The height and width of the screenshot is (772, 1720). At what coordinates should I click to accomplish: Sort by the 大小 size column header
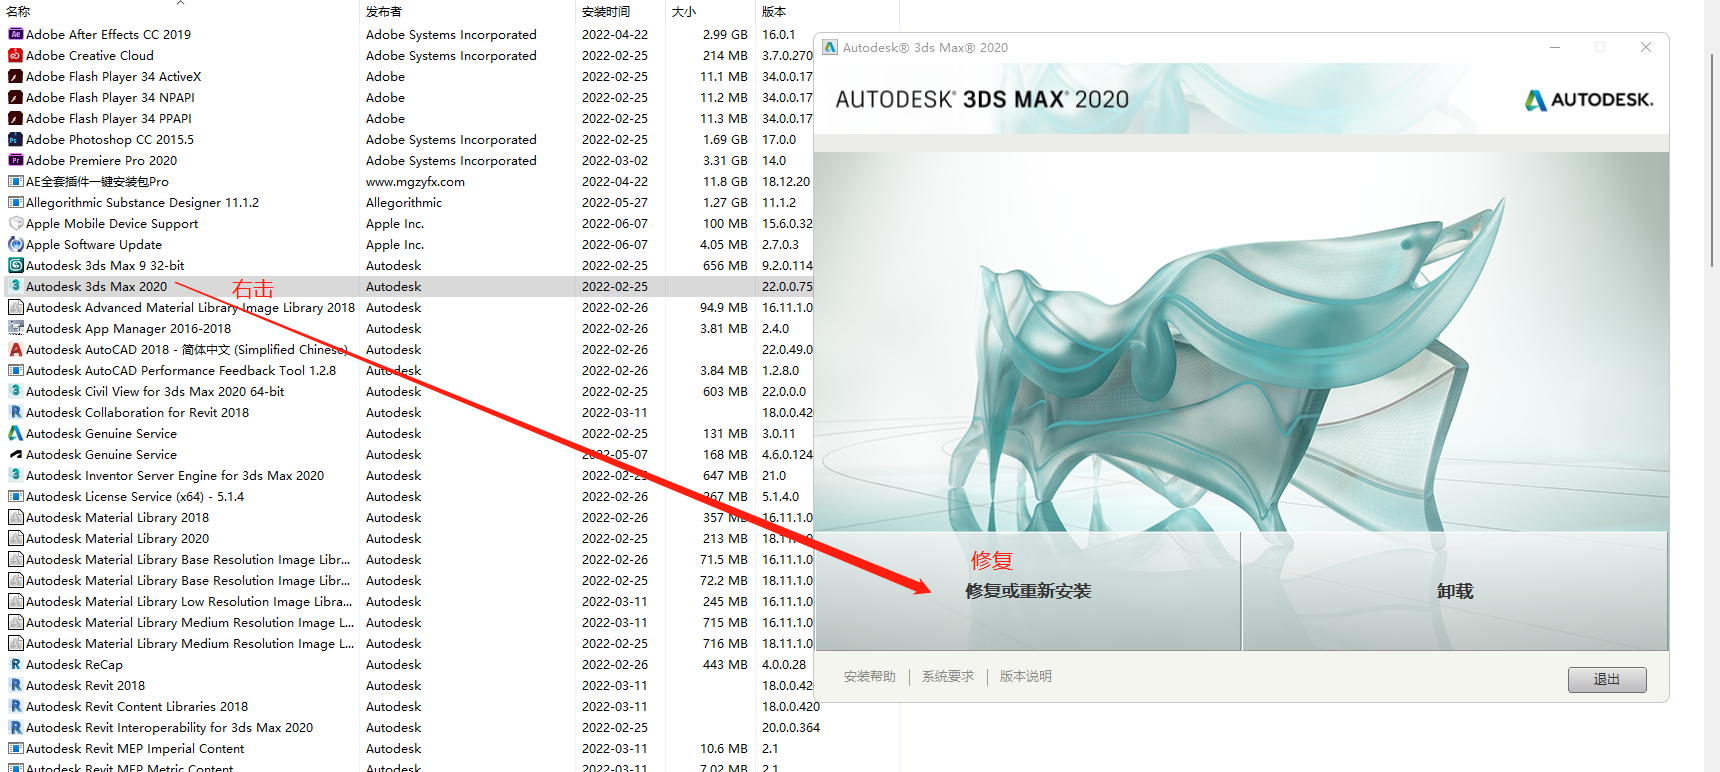point(710,11)
